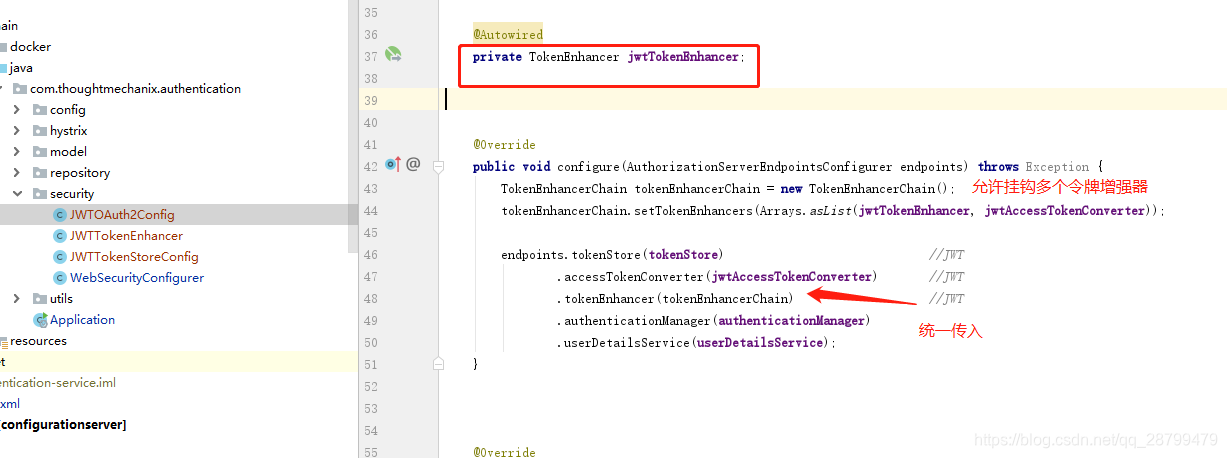Click the @Override annotation on line 41
The width and height of the screenshot is (1227, 458).
point(504,145)
